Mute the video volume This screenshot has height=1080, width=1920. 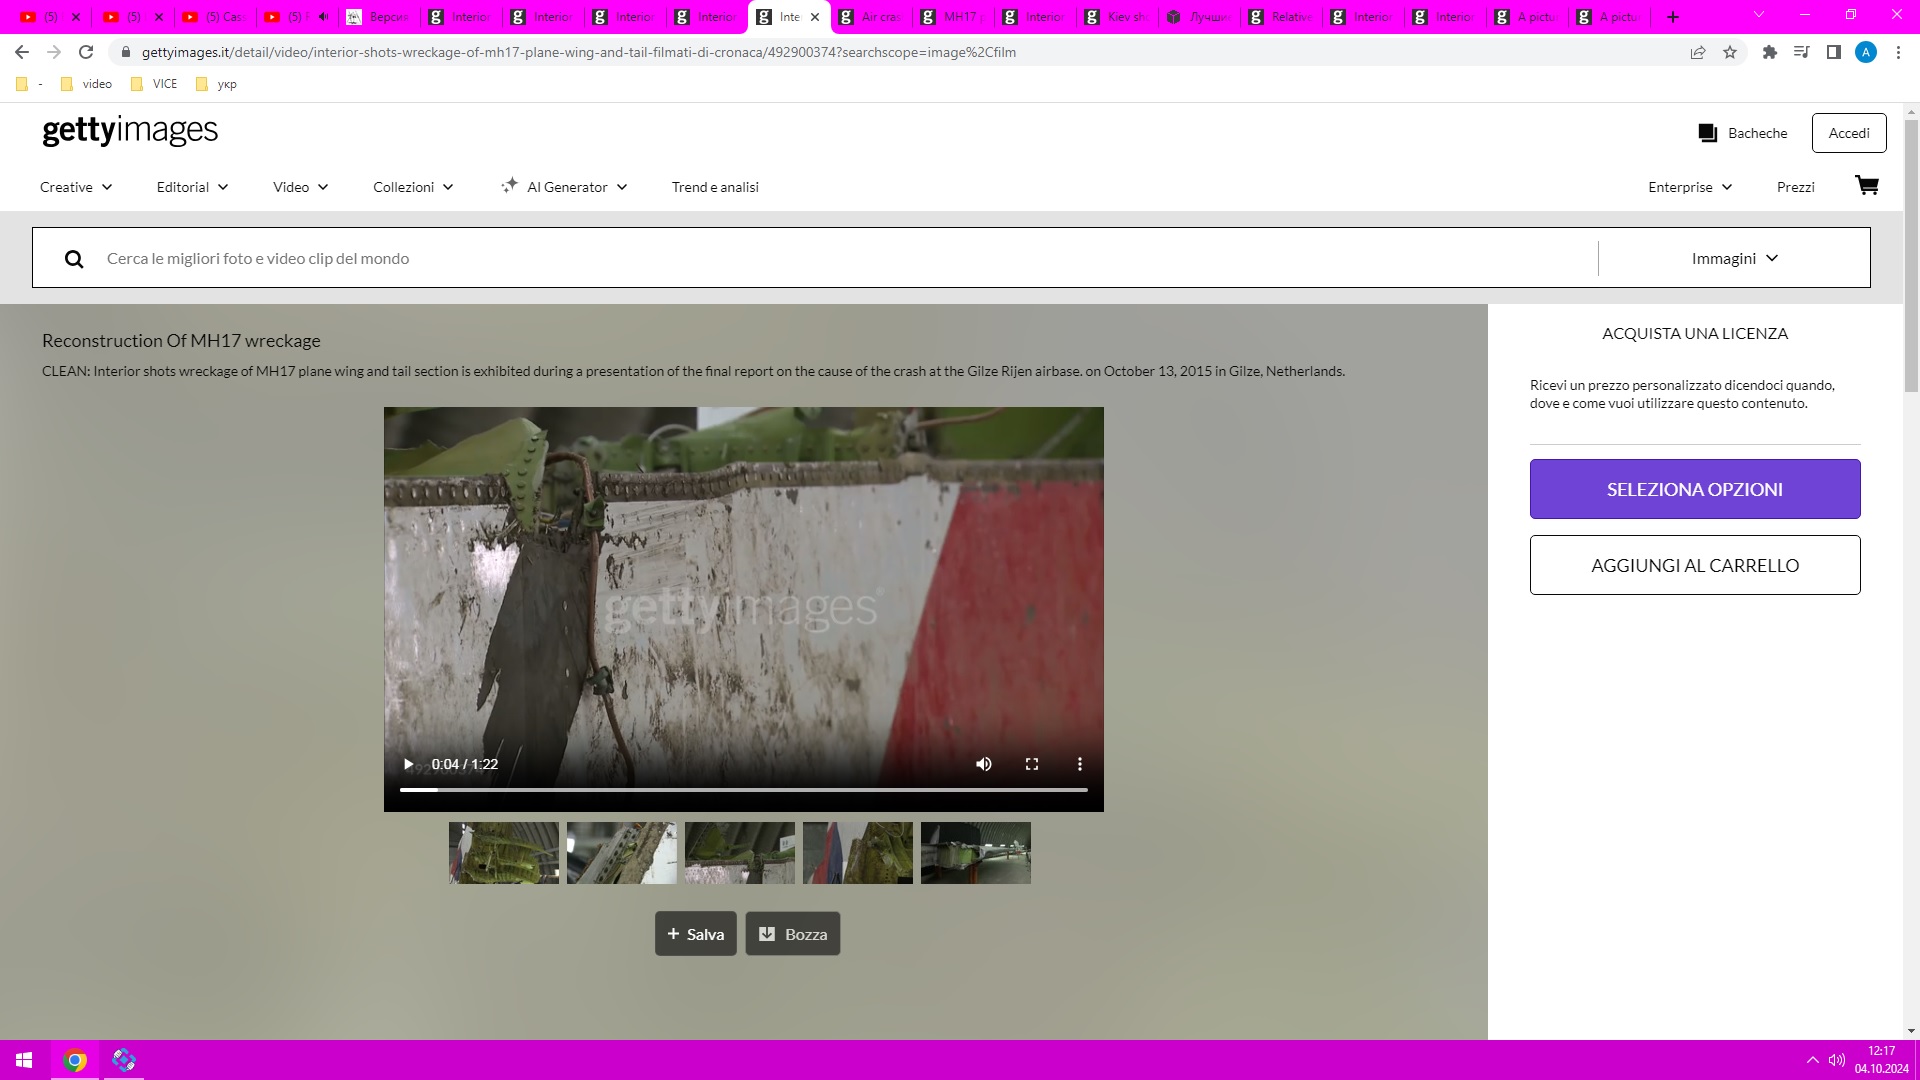984,764
